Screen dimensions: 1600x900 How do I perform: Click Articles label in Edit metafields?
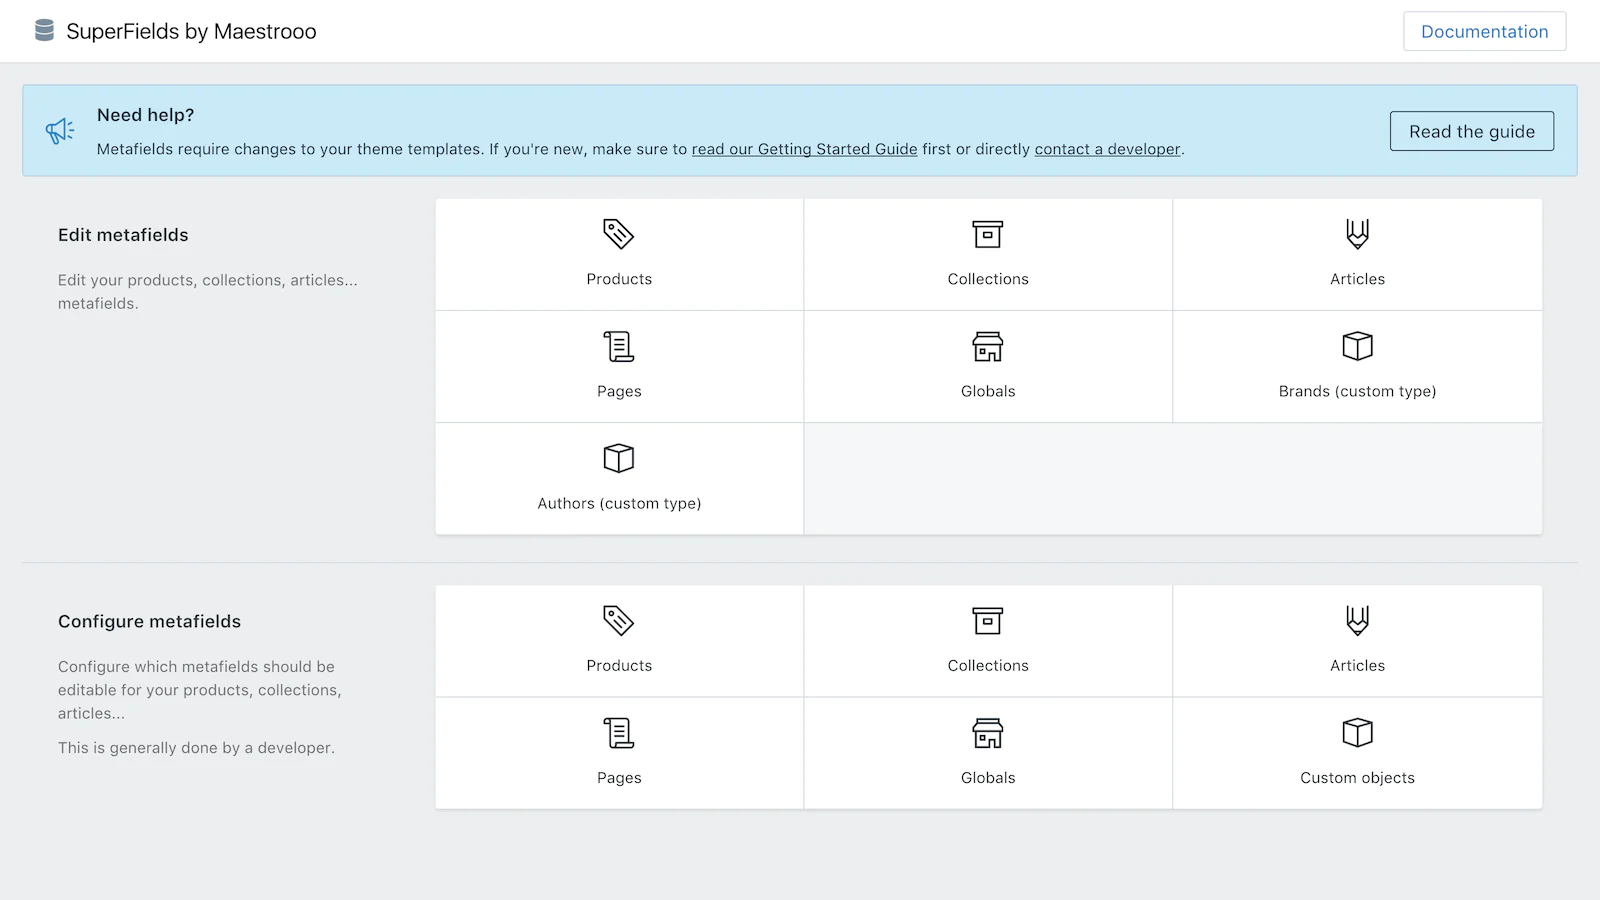coord(1357,279)
